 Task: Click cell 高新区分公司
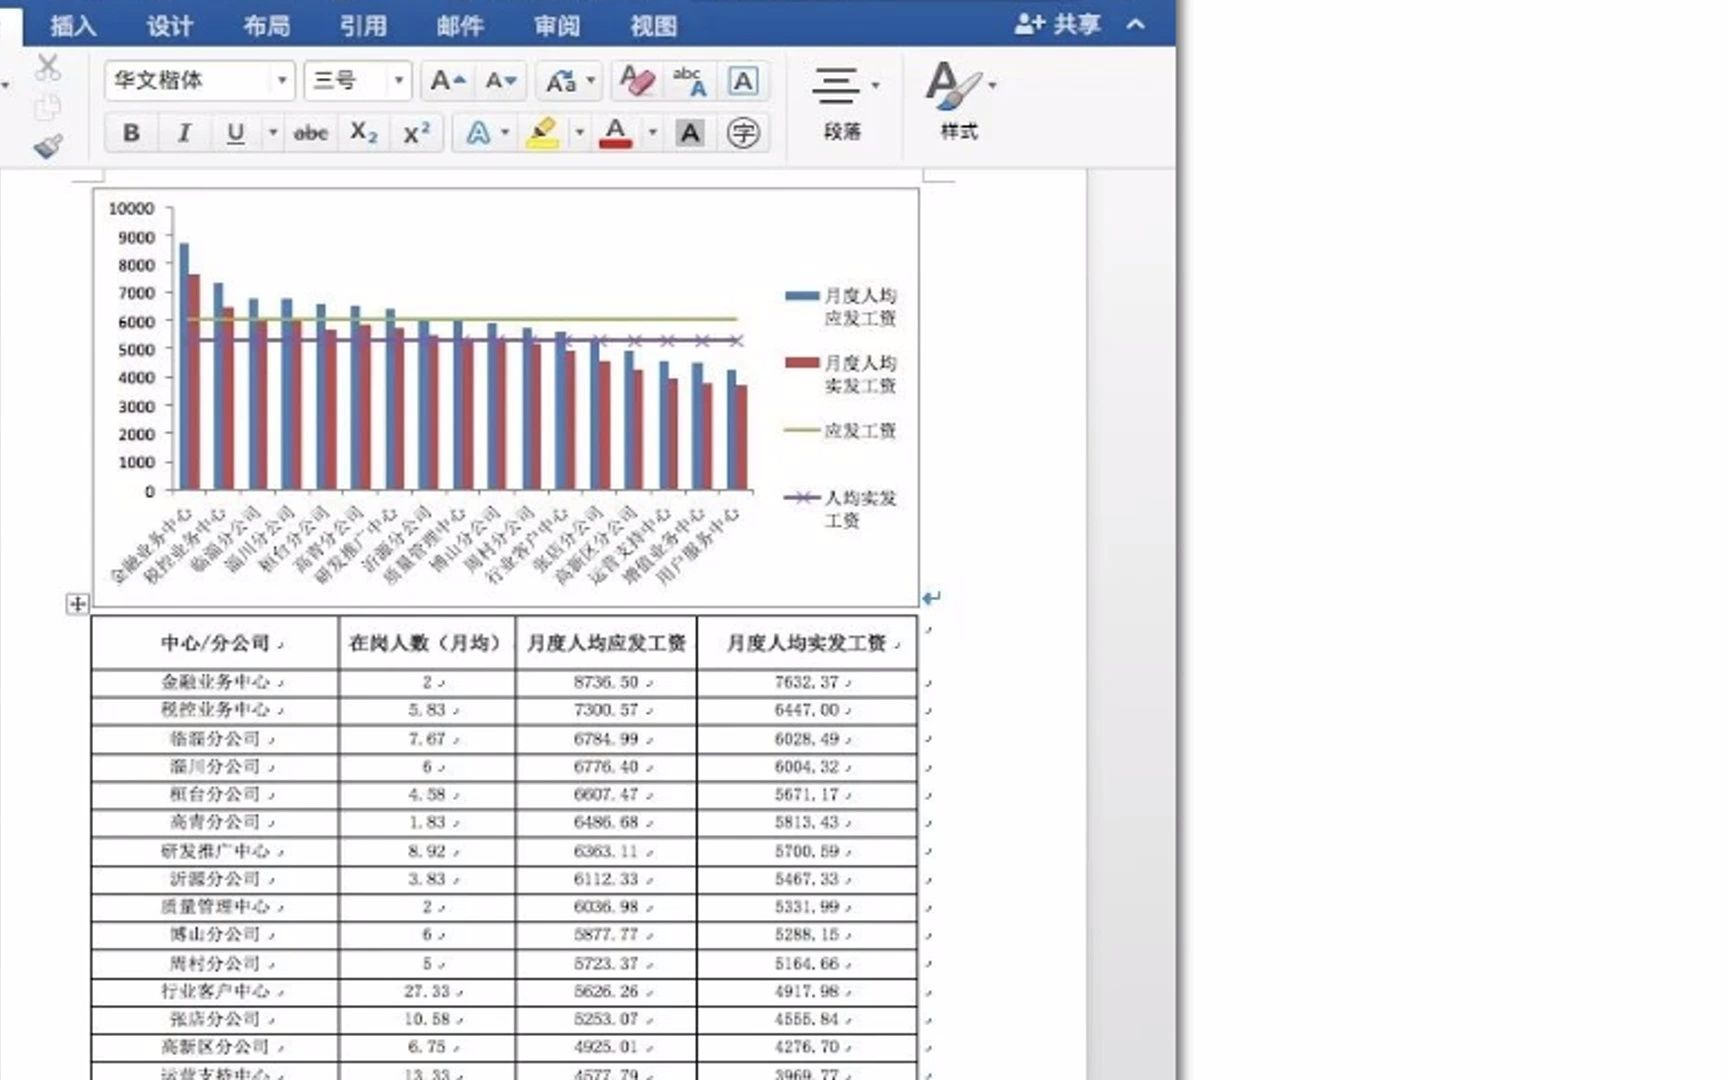coord(215,1047)
